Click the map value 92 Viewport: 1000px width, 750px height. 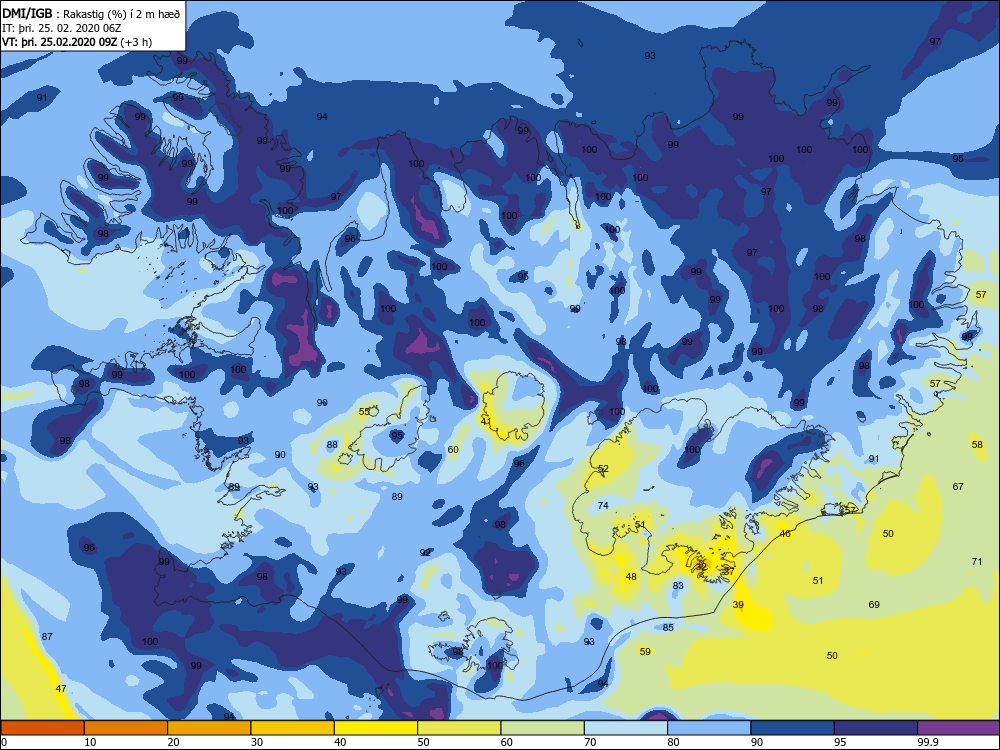[425, 552]
